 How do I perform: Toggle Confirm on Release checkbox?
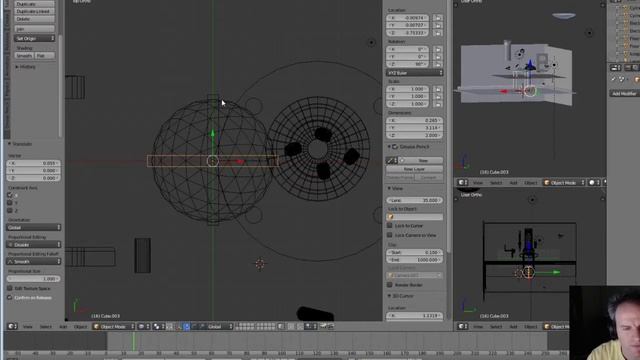[10, 298]
